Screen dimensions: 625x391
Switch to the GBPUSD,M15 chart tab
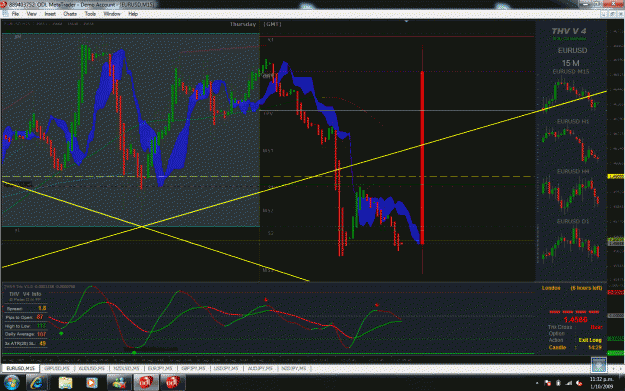57,368
